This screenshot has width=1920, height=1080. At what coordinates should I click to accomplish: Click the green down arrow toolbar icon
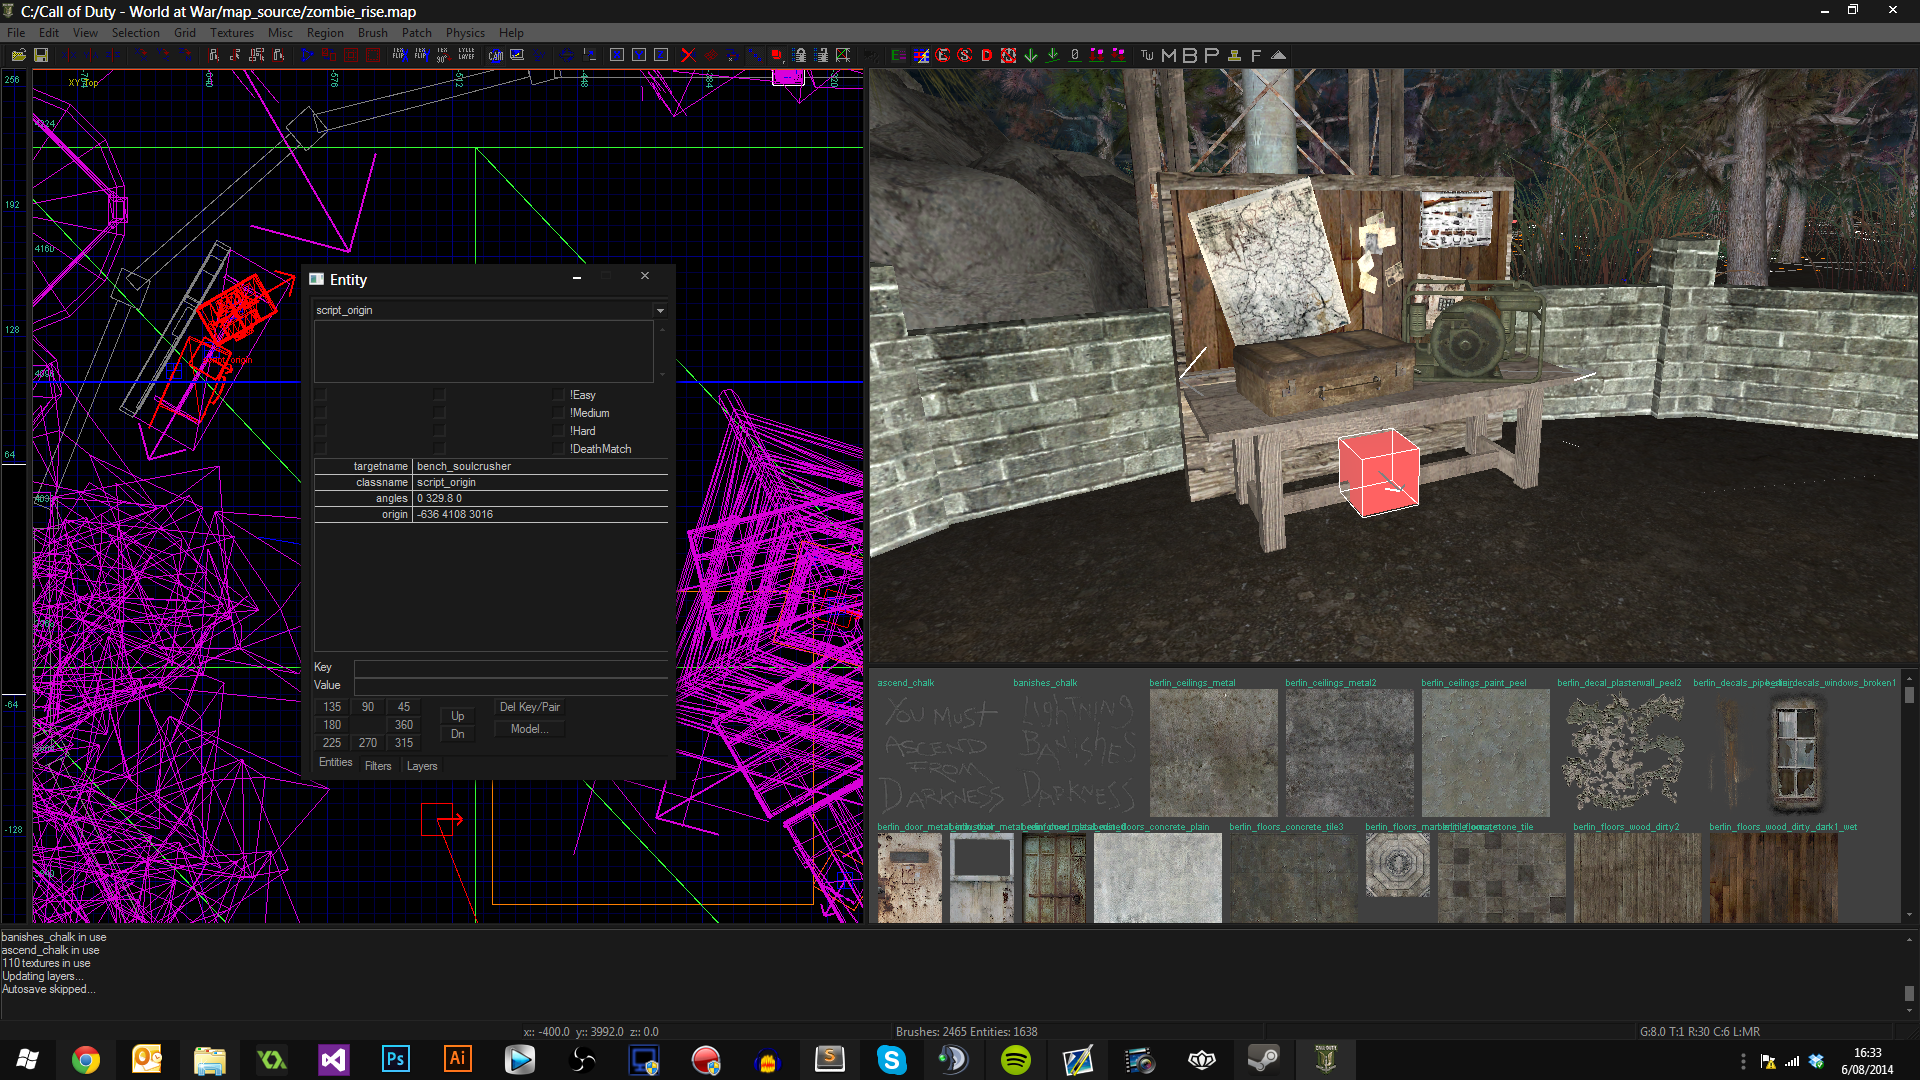pos(1030,55)
